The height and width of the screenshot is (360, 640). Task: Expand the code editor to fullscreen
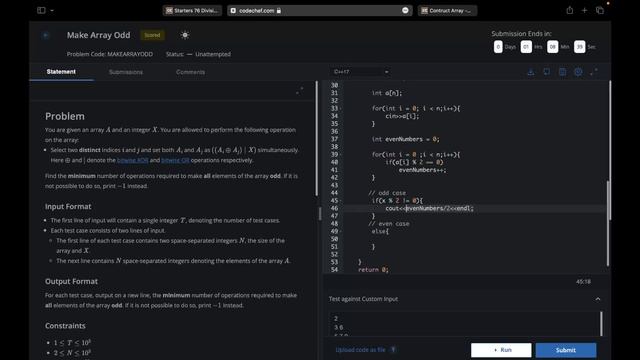point(594,72)
